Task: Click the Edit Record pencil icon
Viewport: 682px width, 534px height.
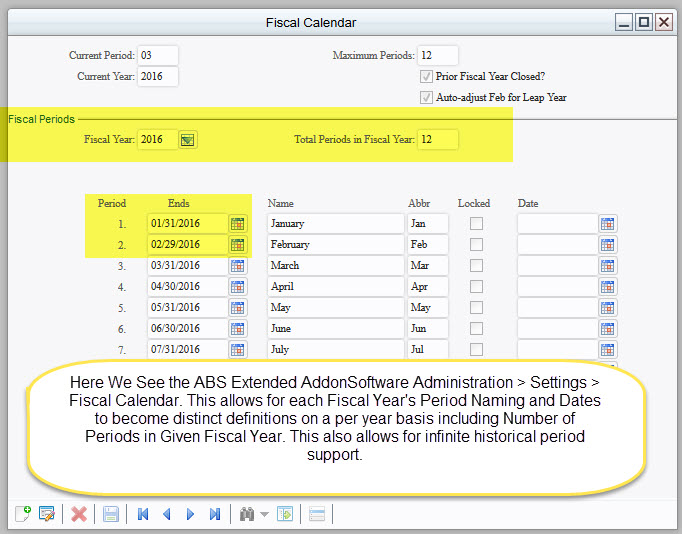Action: click(46, 514)
